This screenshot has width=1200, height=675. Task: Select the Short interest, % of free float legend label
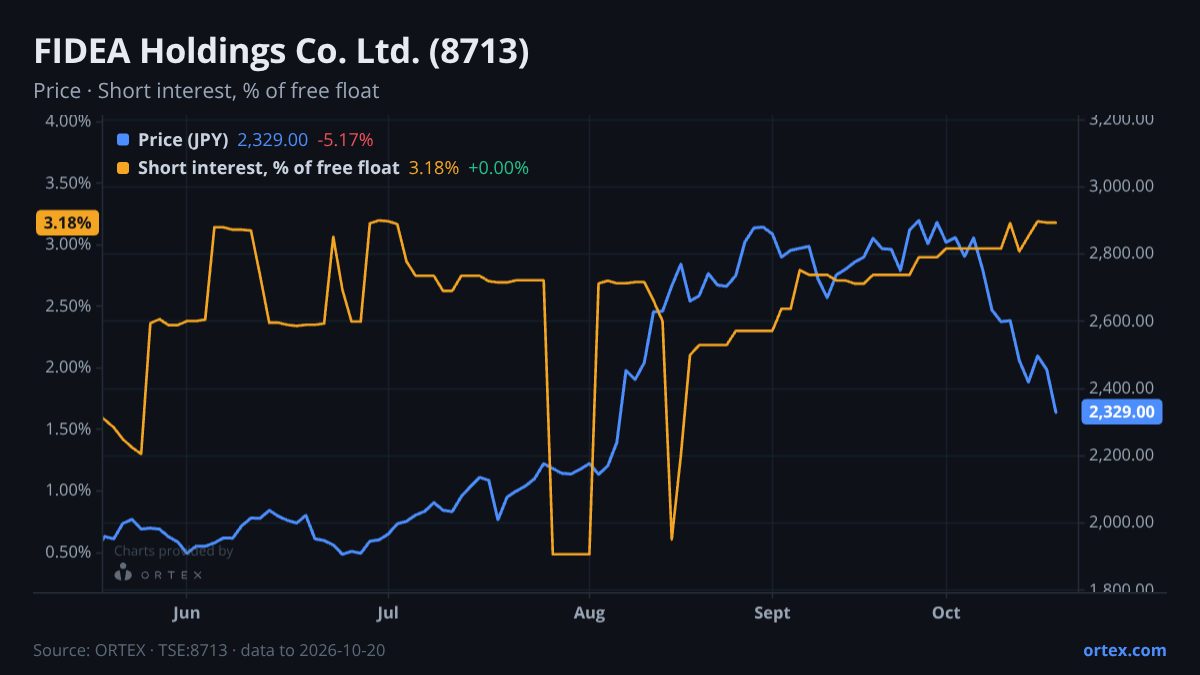[268, 168]
